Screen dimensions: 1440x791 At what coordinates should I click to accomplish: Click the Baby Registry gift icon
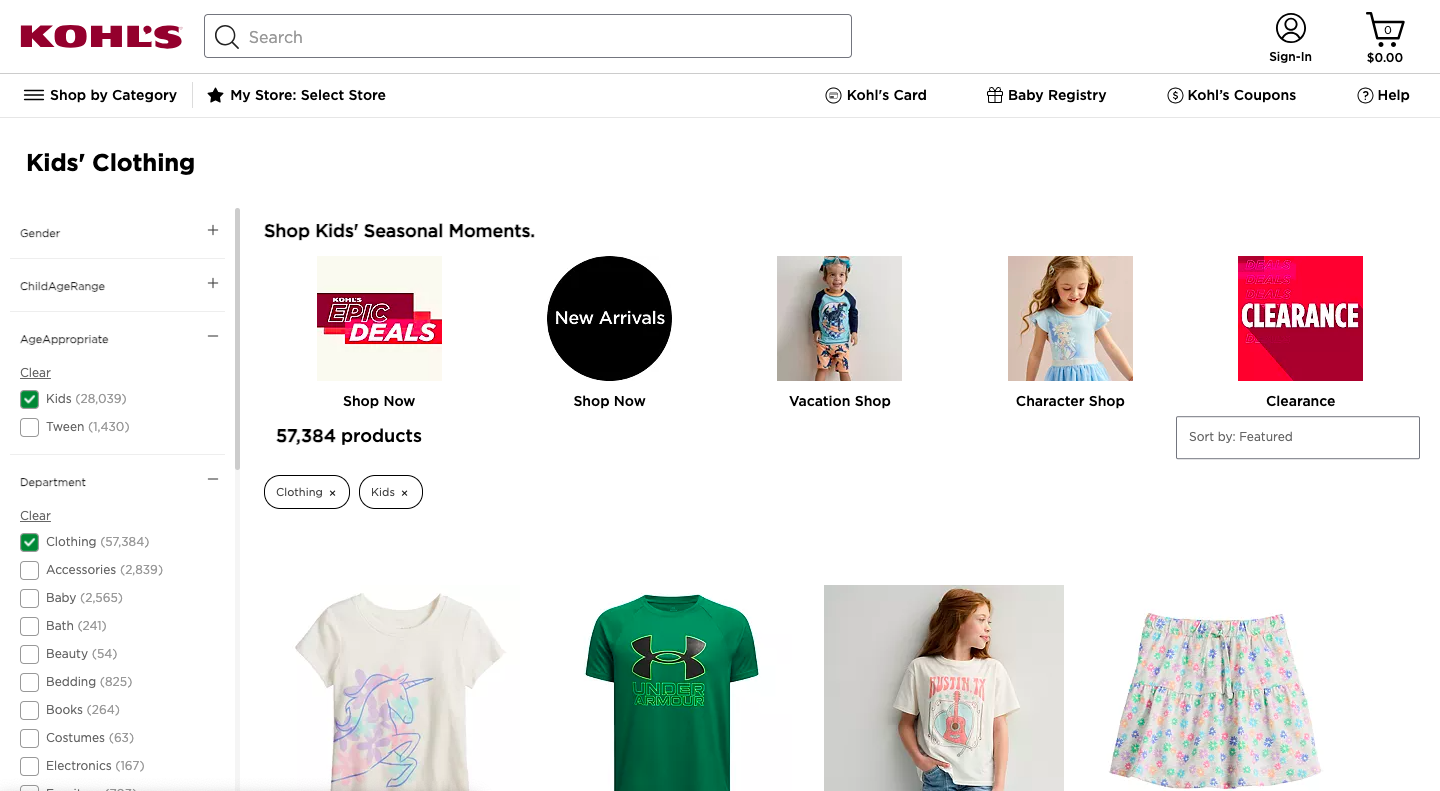pyautogui.click(x=994, y=95)
